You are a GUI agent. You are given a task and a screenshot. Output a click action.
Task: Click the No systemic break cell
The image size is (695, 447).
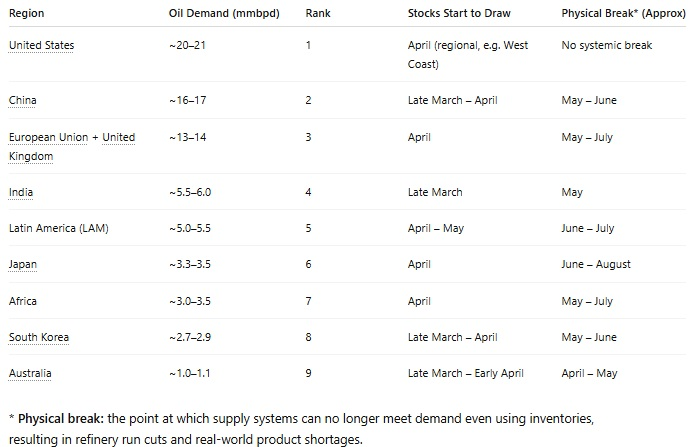tap(606, 45)
